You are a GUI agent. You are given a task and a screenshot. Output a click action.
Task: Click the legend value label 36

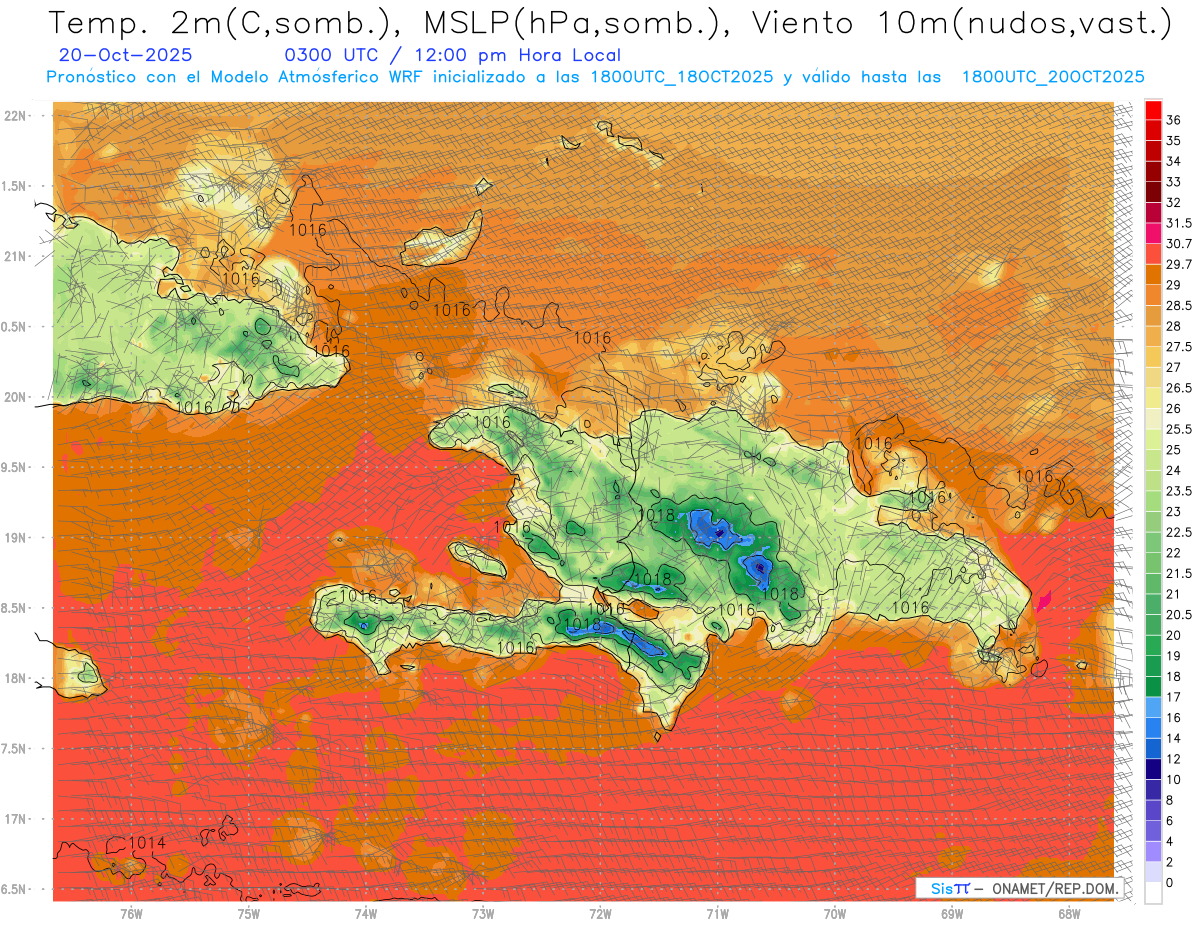coord(1174,120)
